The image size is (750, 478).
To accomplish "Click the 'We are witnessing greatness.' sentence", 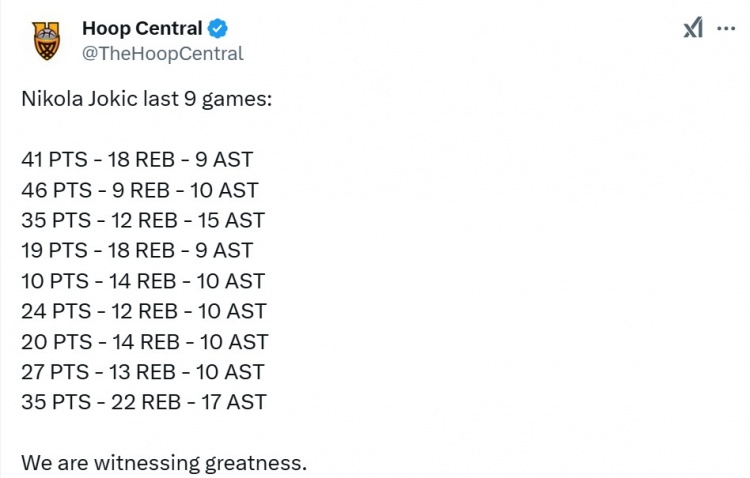I will [163, 463].
